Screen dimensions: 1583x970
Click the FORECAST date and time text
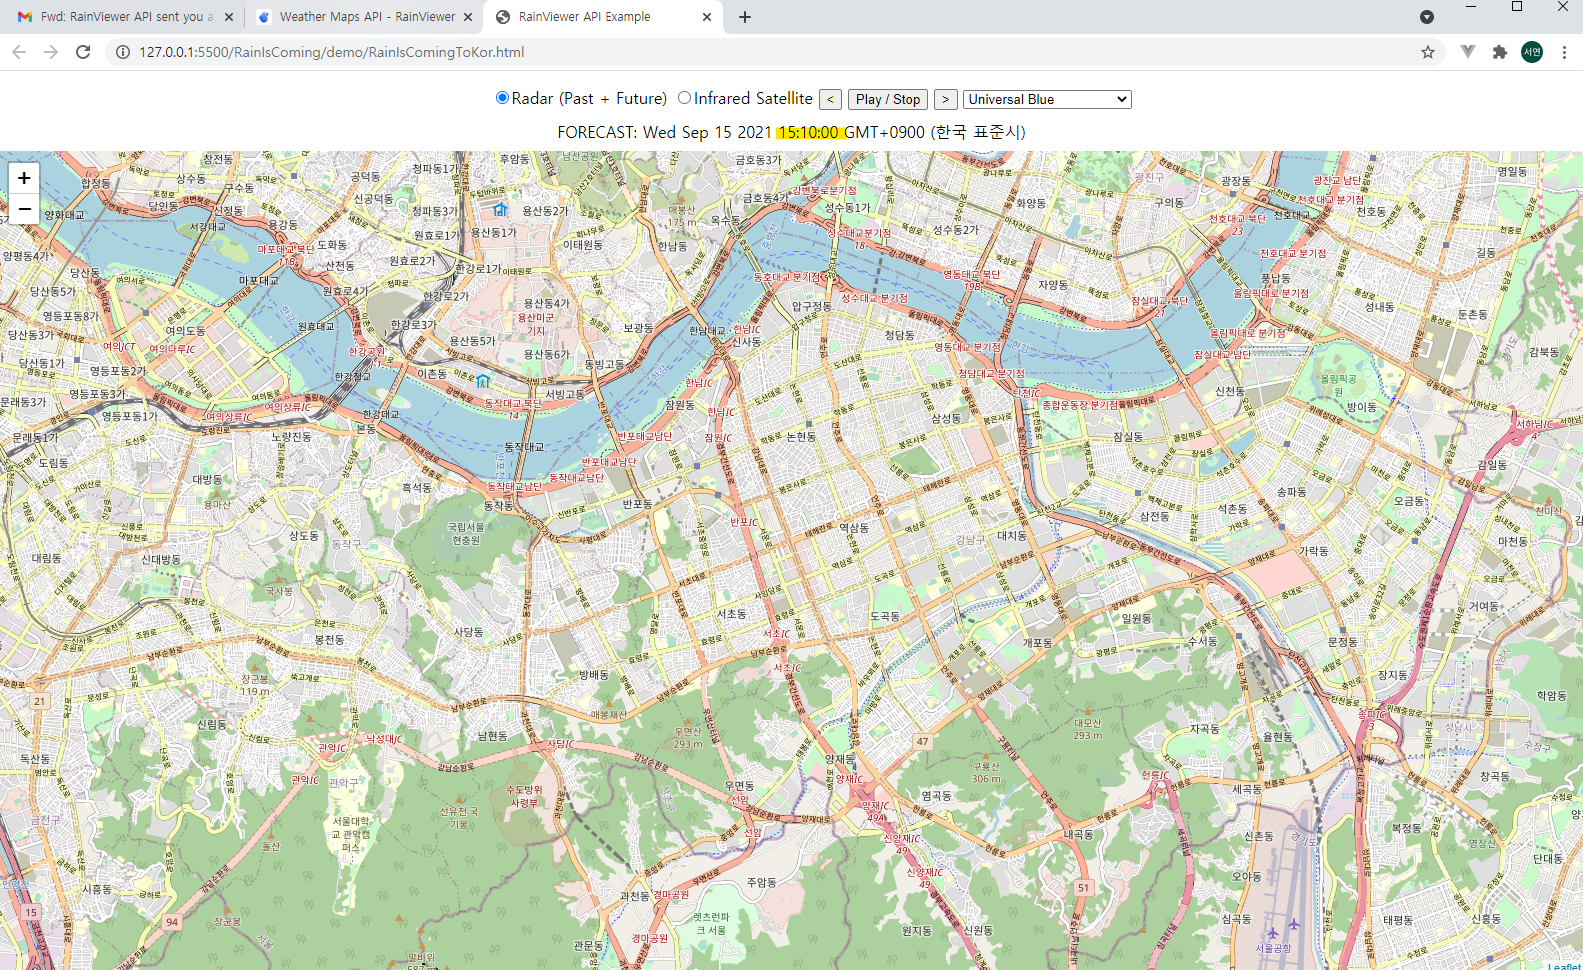click(x=791, y=132)
